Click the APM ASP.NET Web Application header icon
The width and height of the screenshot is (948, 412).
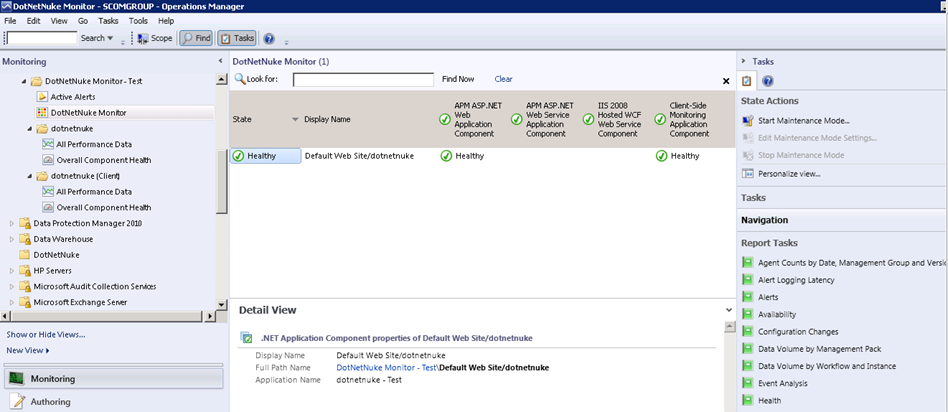tap(445, 119)
